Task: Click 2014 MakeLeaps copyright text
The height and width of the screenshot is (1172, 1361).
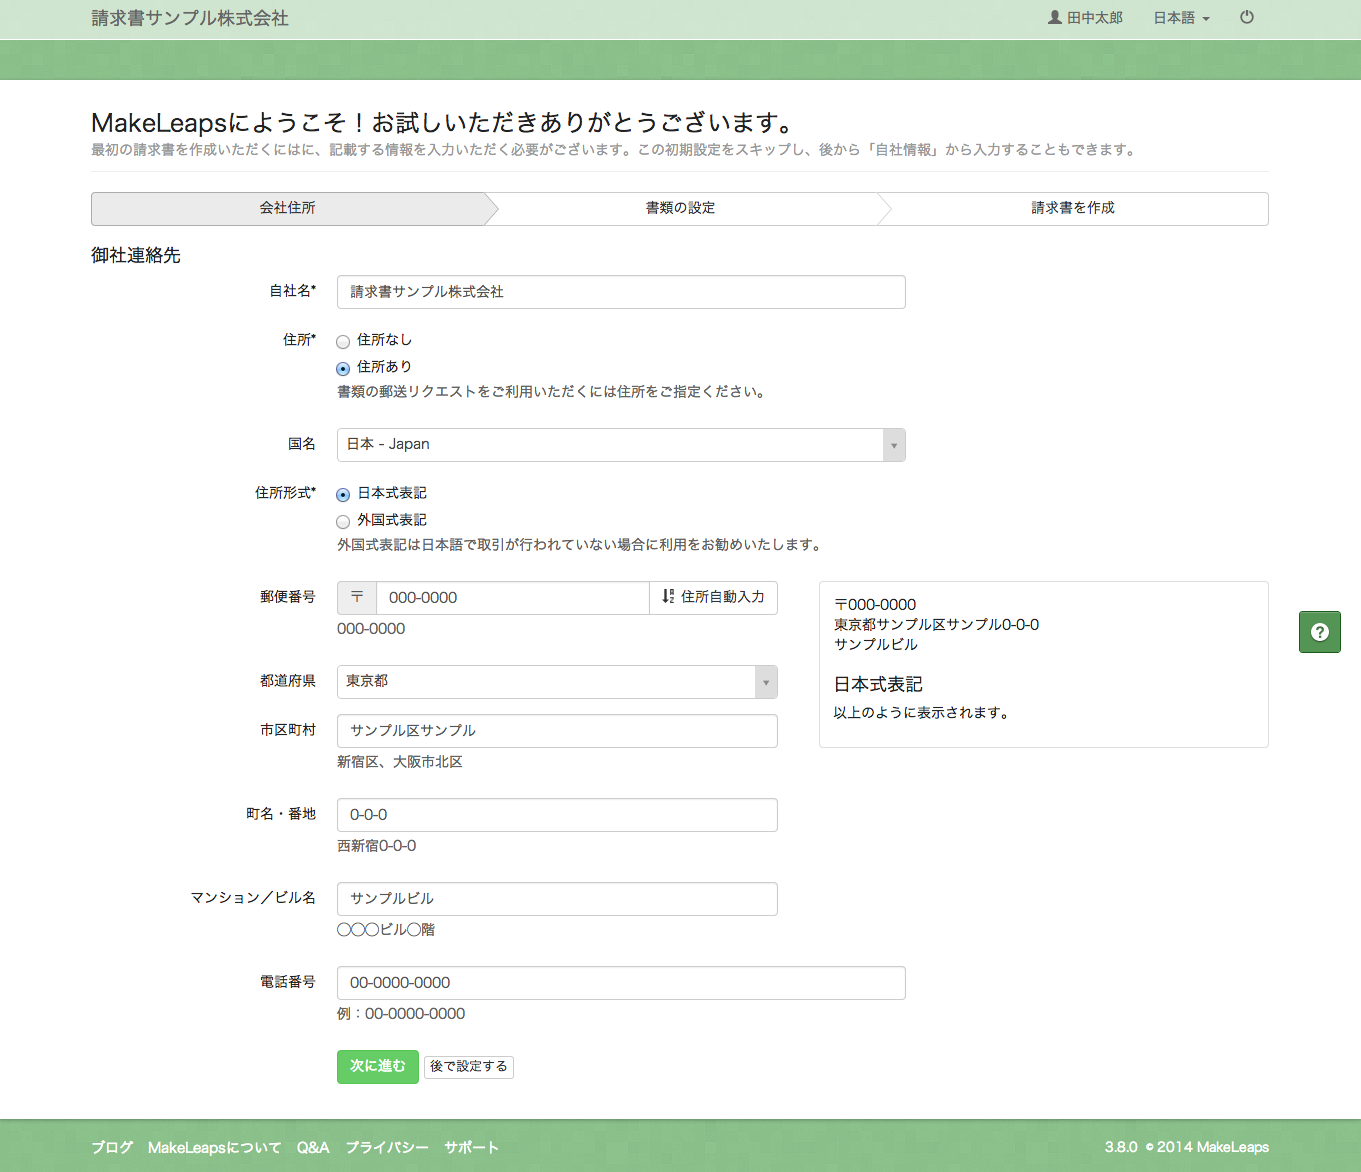Action: pyautogui.click(x=1207, y=1148)
